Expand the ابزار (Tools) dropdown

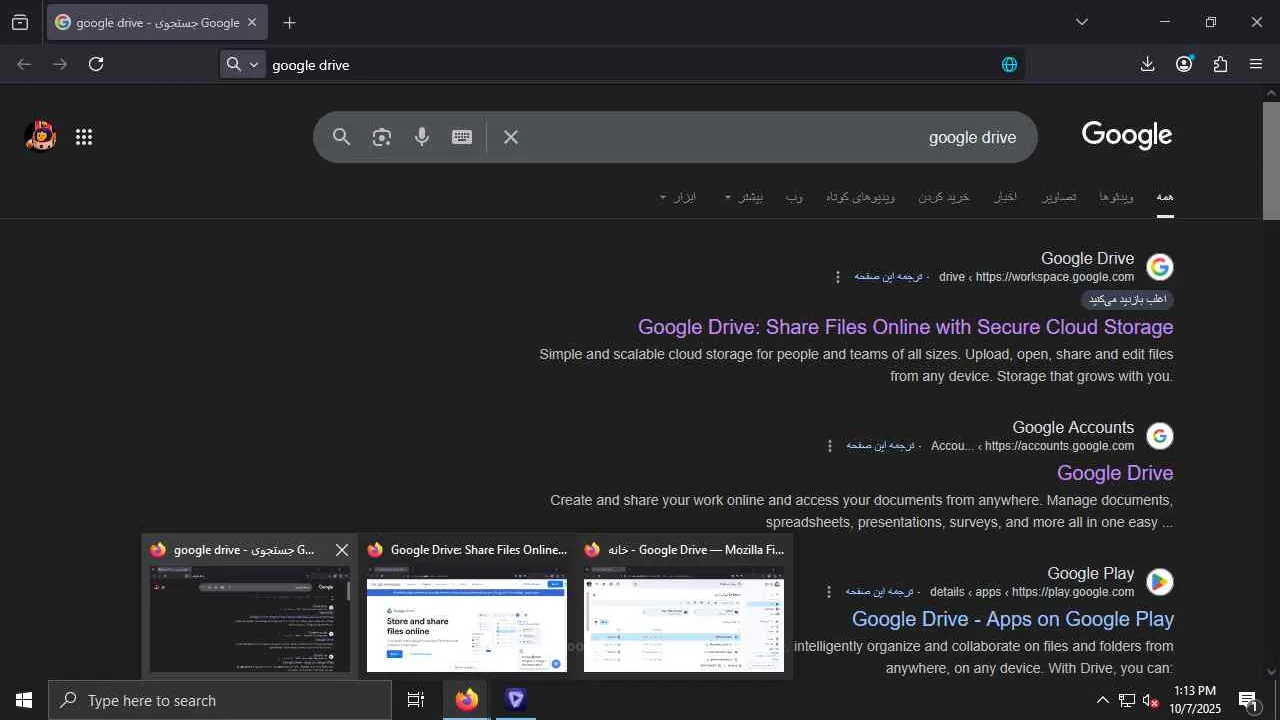678,197
